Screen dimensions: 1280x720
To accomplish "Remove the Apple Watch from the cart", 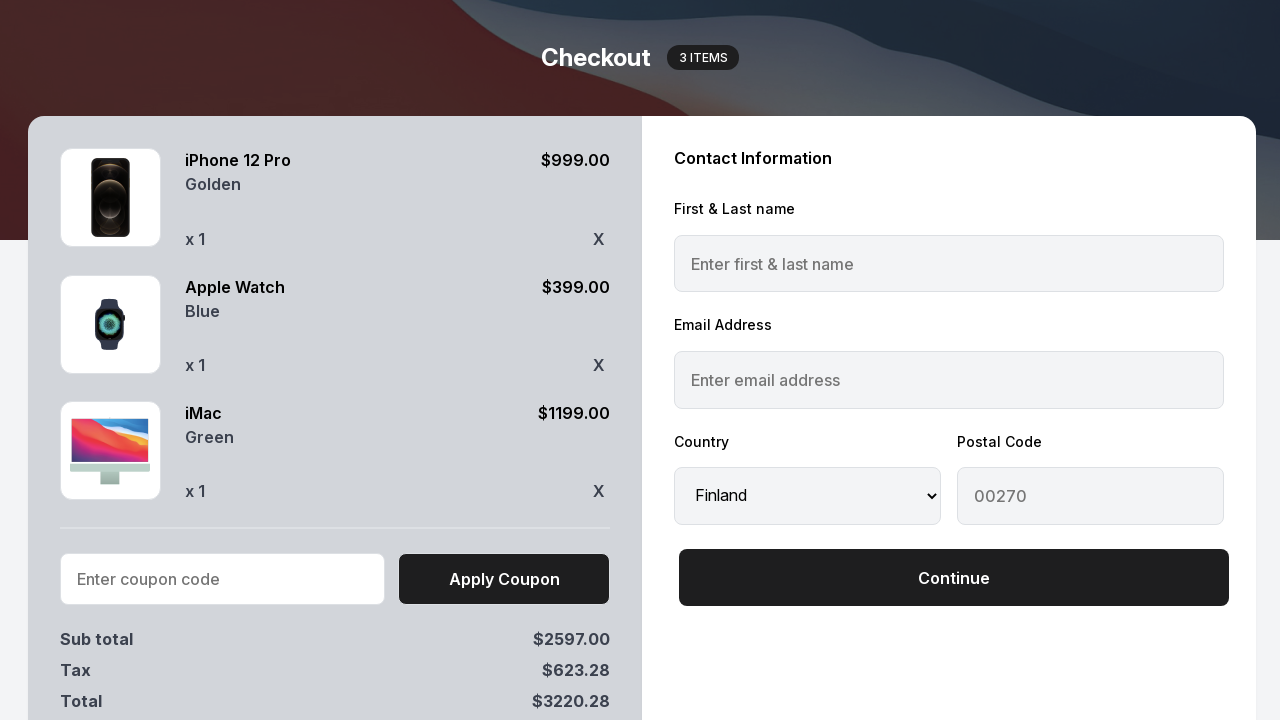I will pos(598,365).
